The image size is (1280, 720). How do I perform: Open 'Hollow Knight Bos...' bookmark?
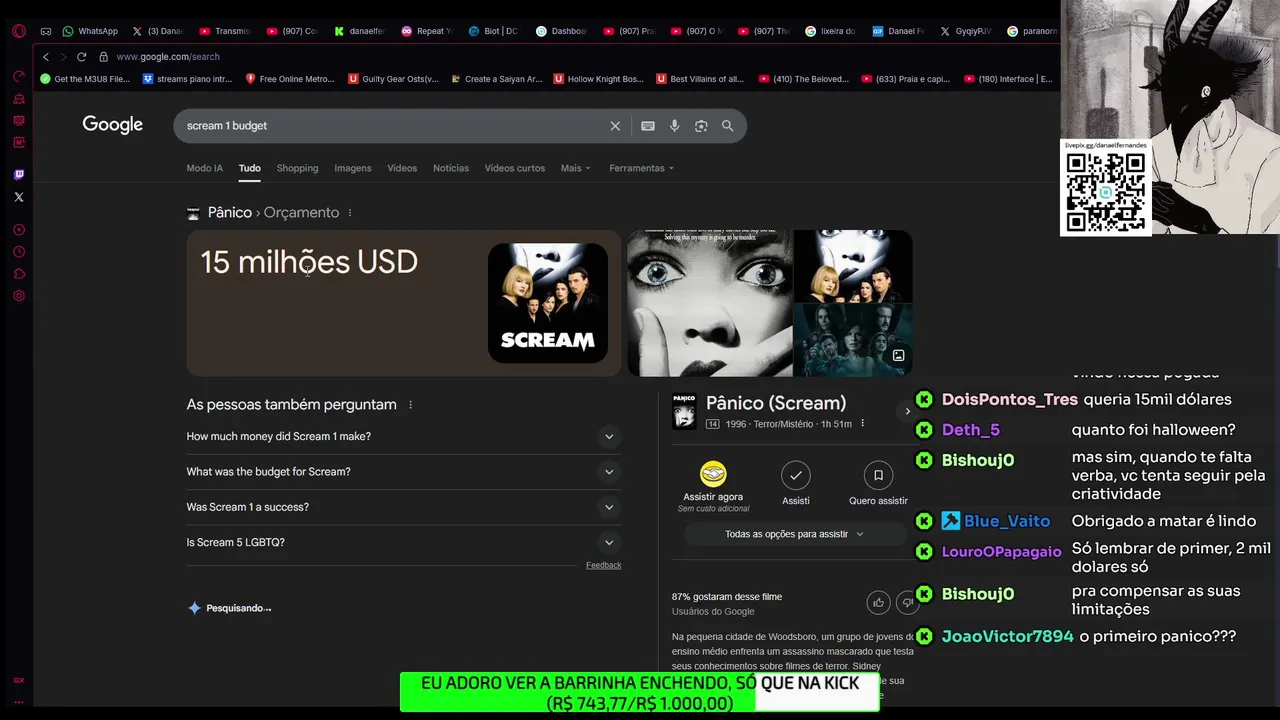(x=598, y=79)
